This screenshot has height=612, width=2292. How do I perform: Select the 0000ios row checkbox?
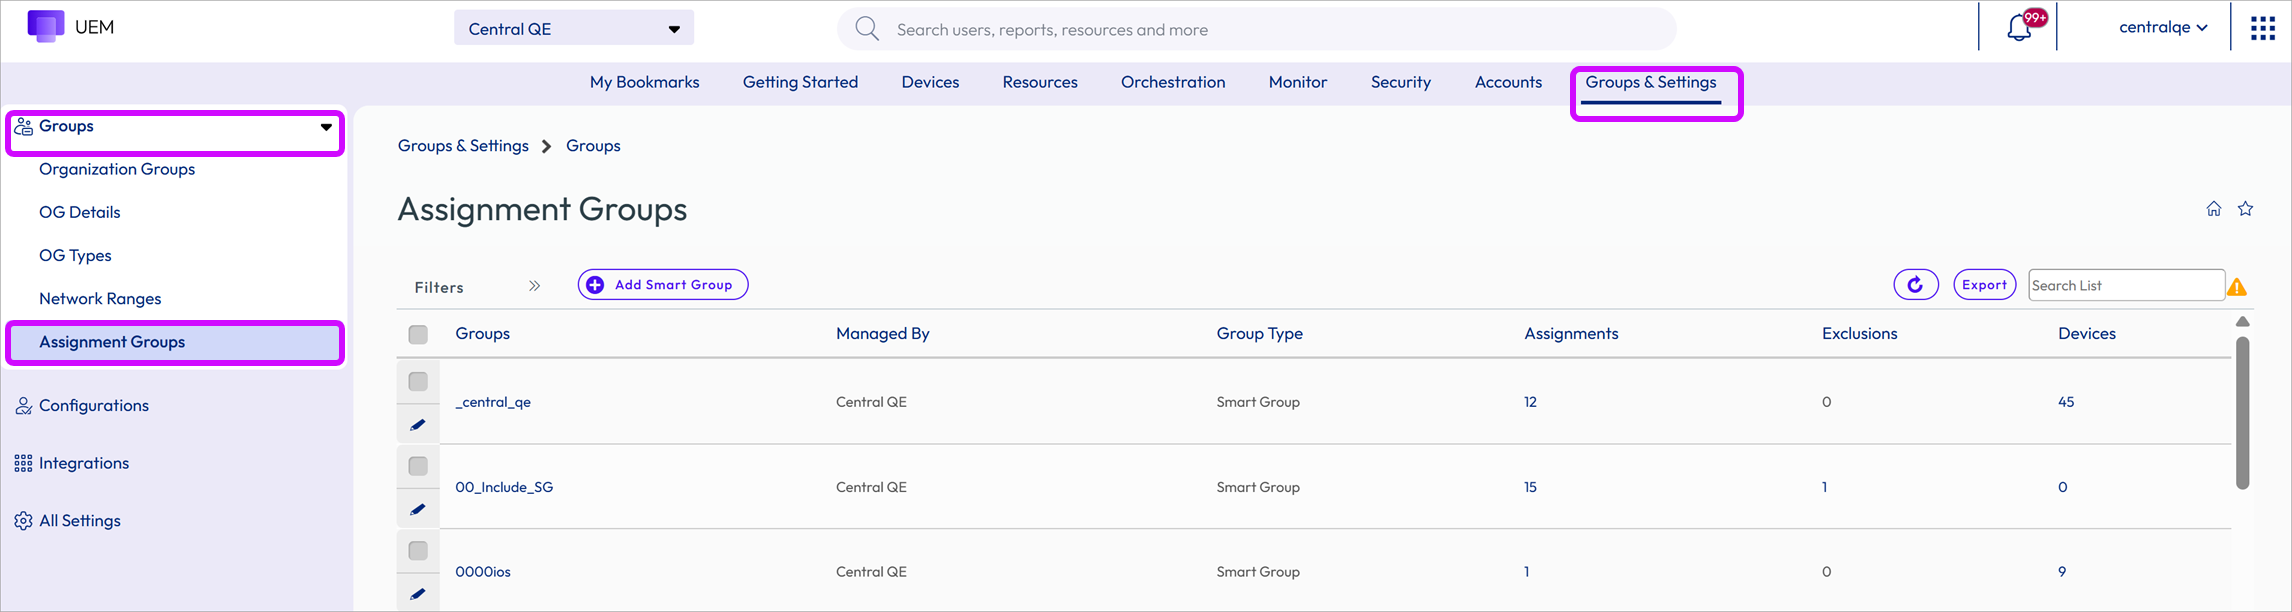pyautogui.click(x=418, y=551)
